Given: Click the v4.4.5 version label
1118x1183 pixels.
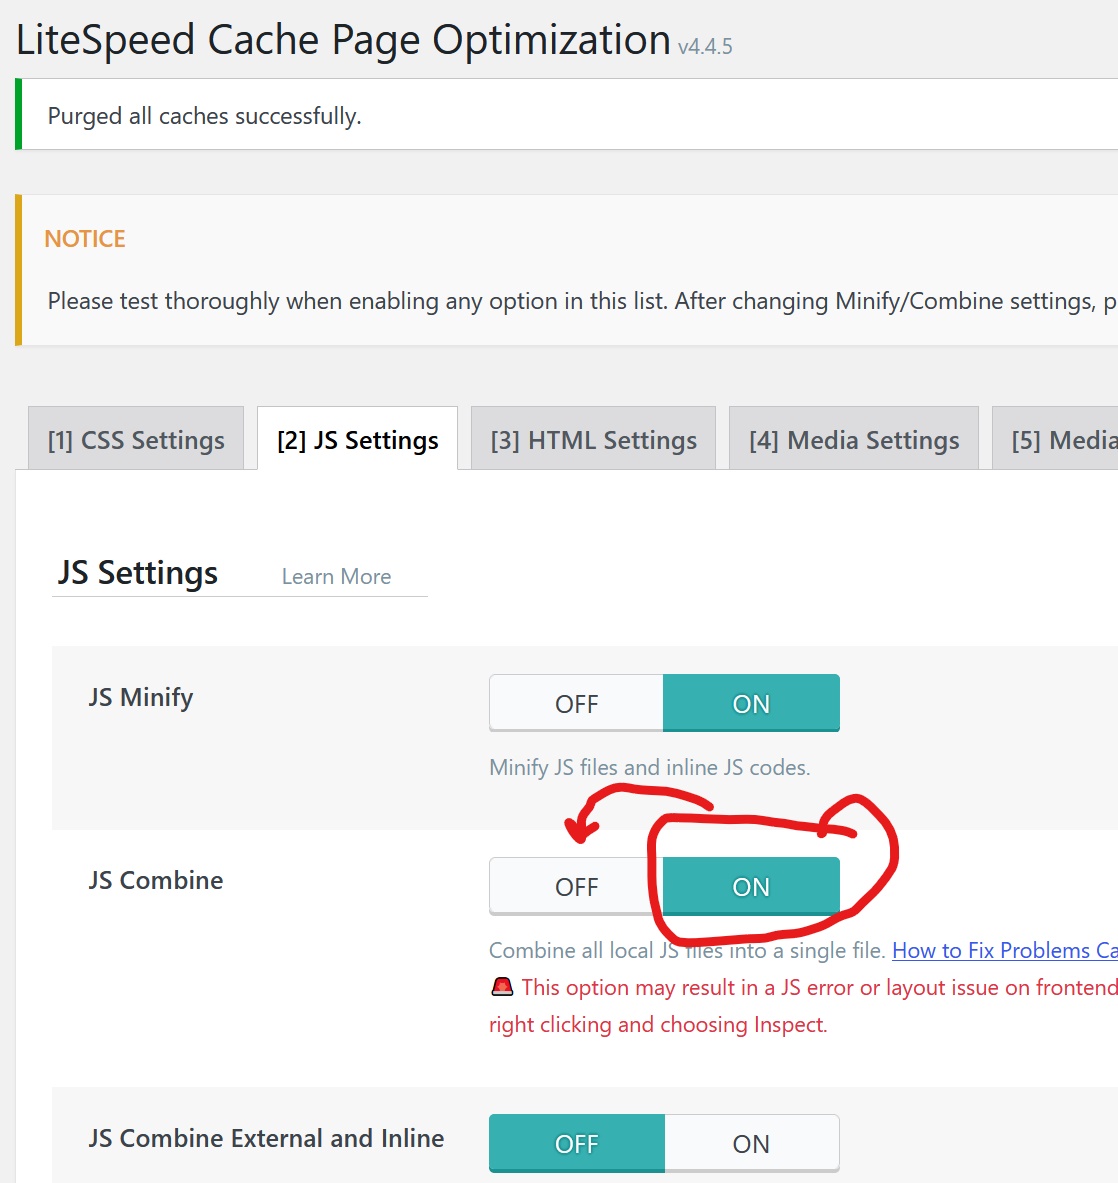Looking at the screenshot, I should pos(704,46).
